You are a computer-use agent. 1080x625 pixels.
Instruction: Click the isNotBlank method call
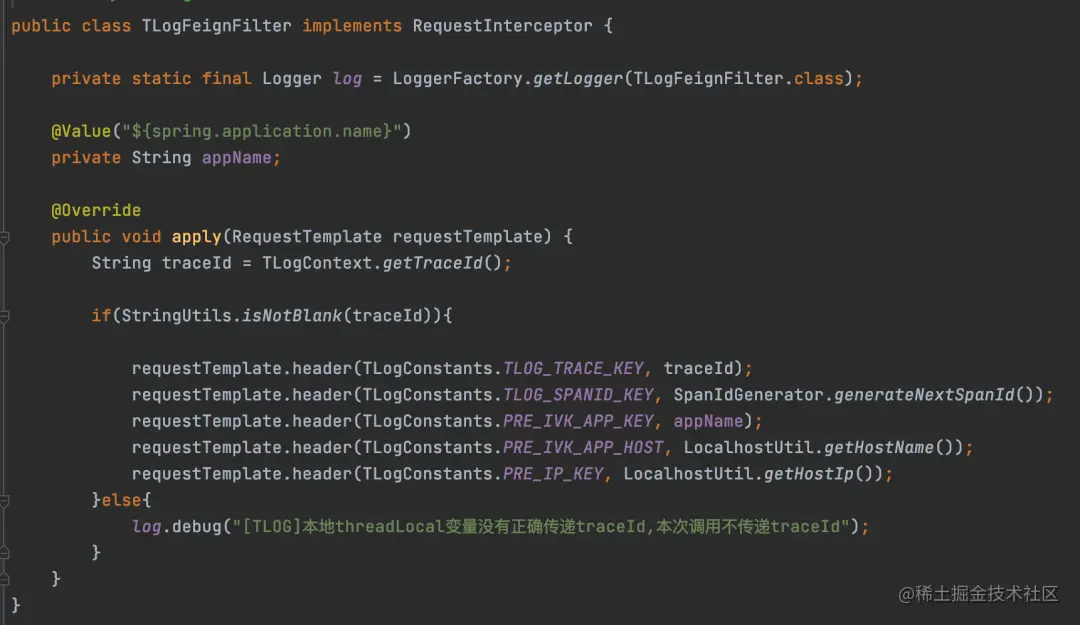click(291, 316)
